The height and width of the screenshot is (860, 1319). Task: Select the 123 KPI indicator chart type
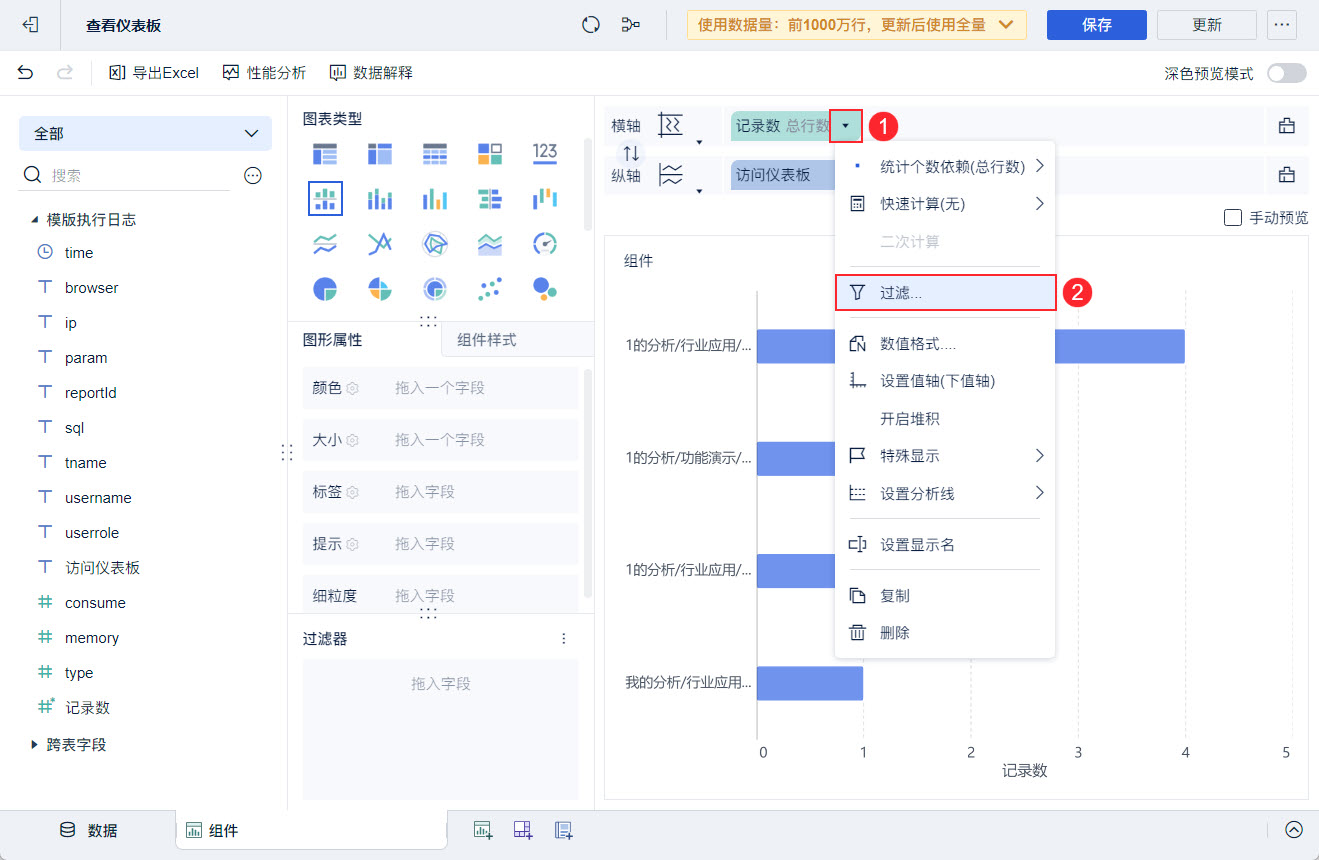[x=545, y=153]
